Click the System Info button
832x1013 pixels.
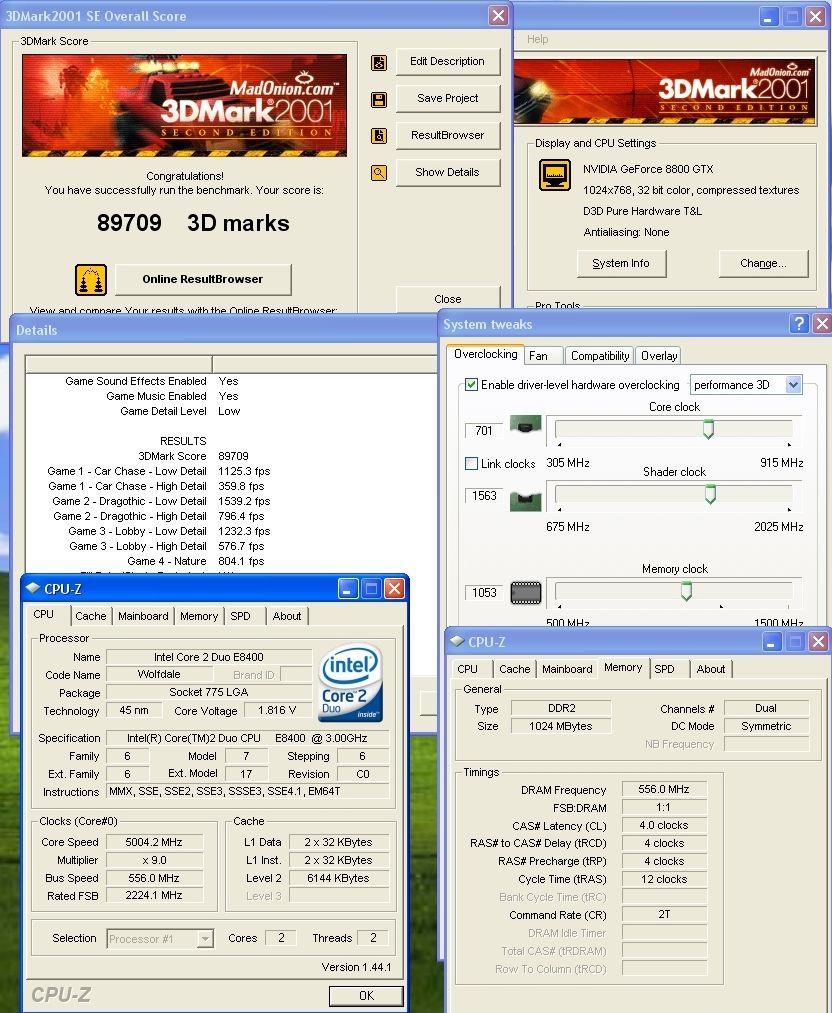[x=621, y=263]
